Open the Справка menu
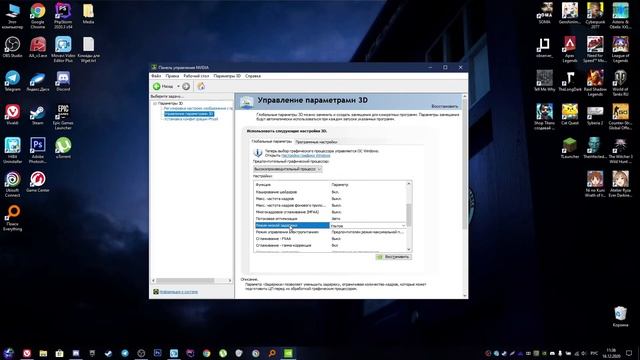The width and height of the screenshot is (640, 360). [253, 76]
